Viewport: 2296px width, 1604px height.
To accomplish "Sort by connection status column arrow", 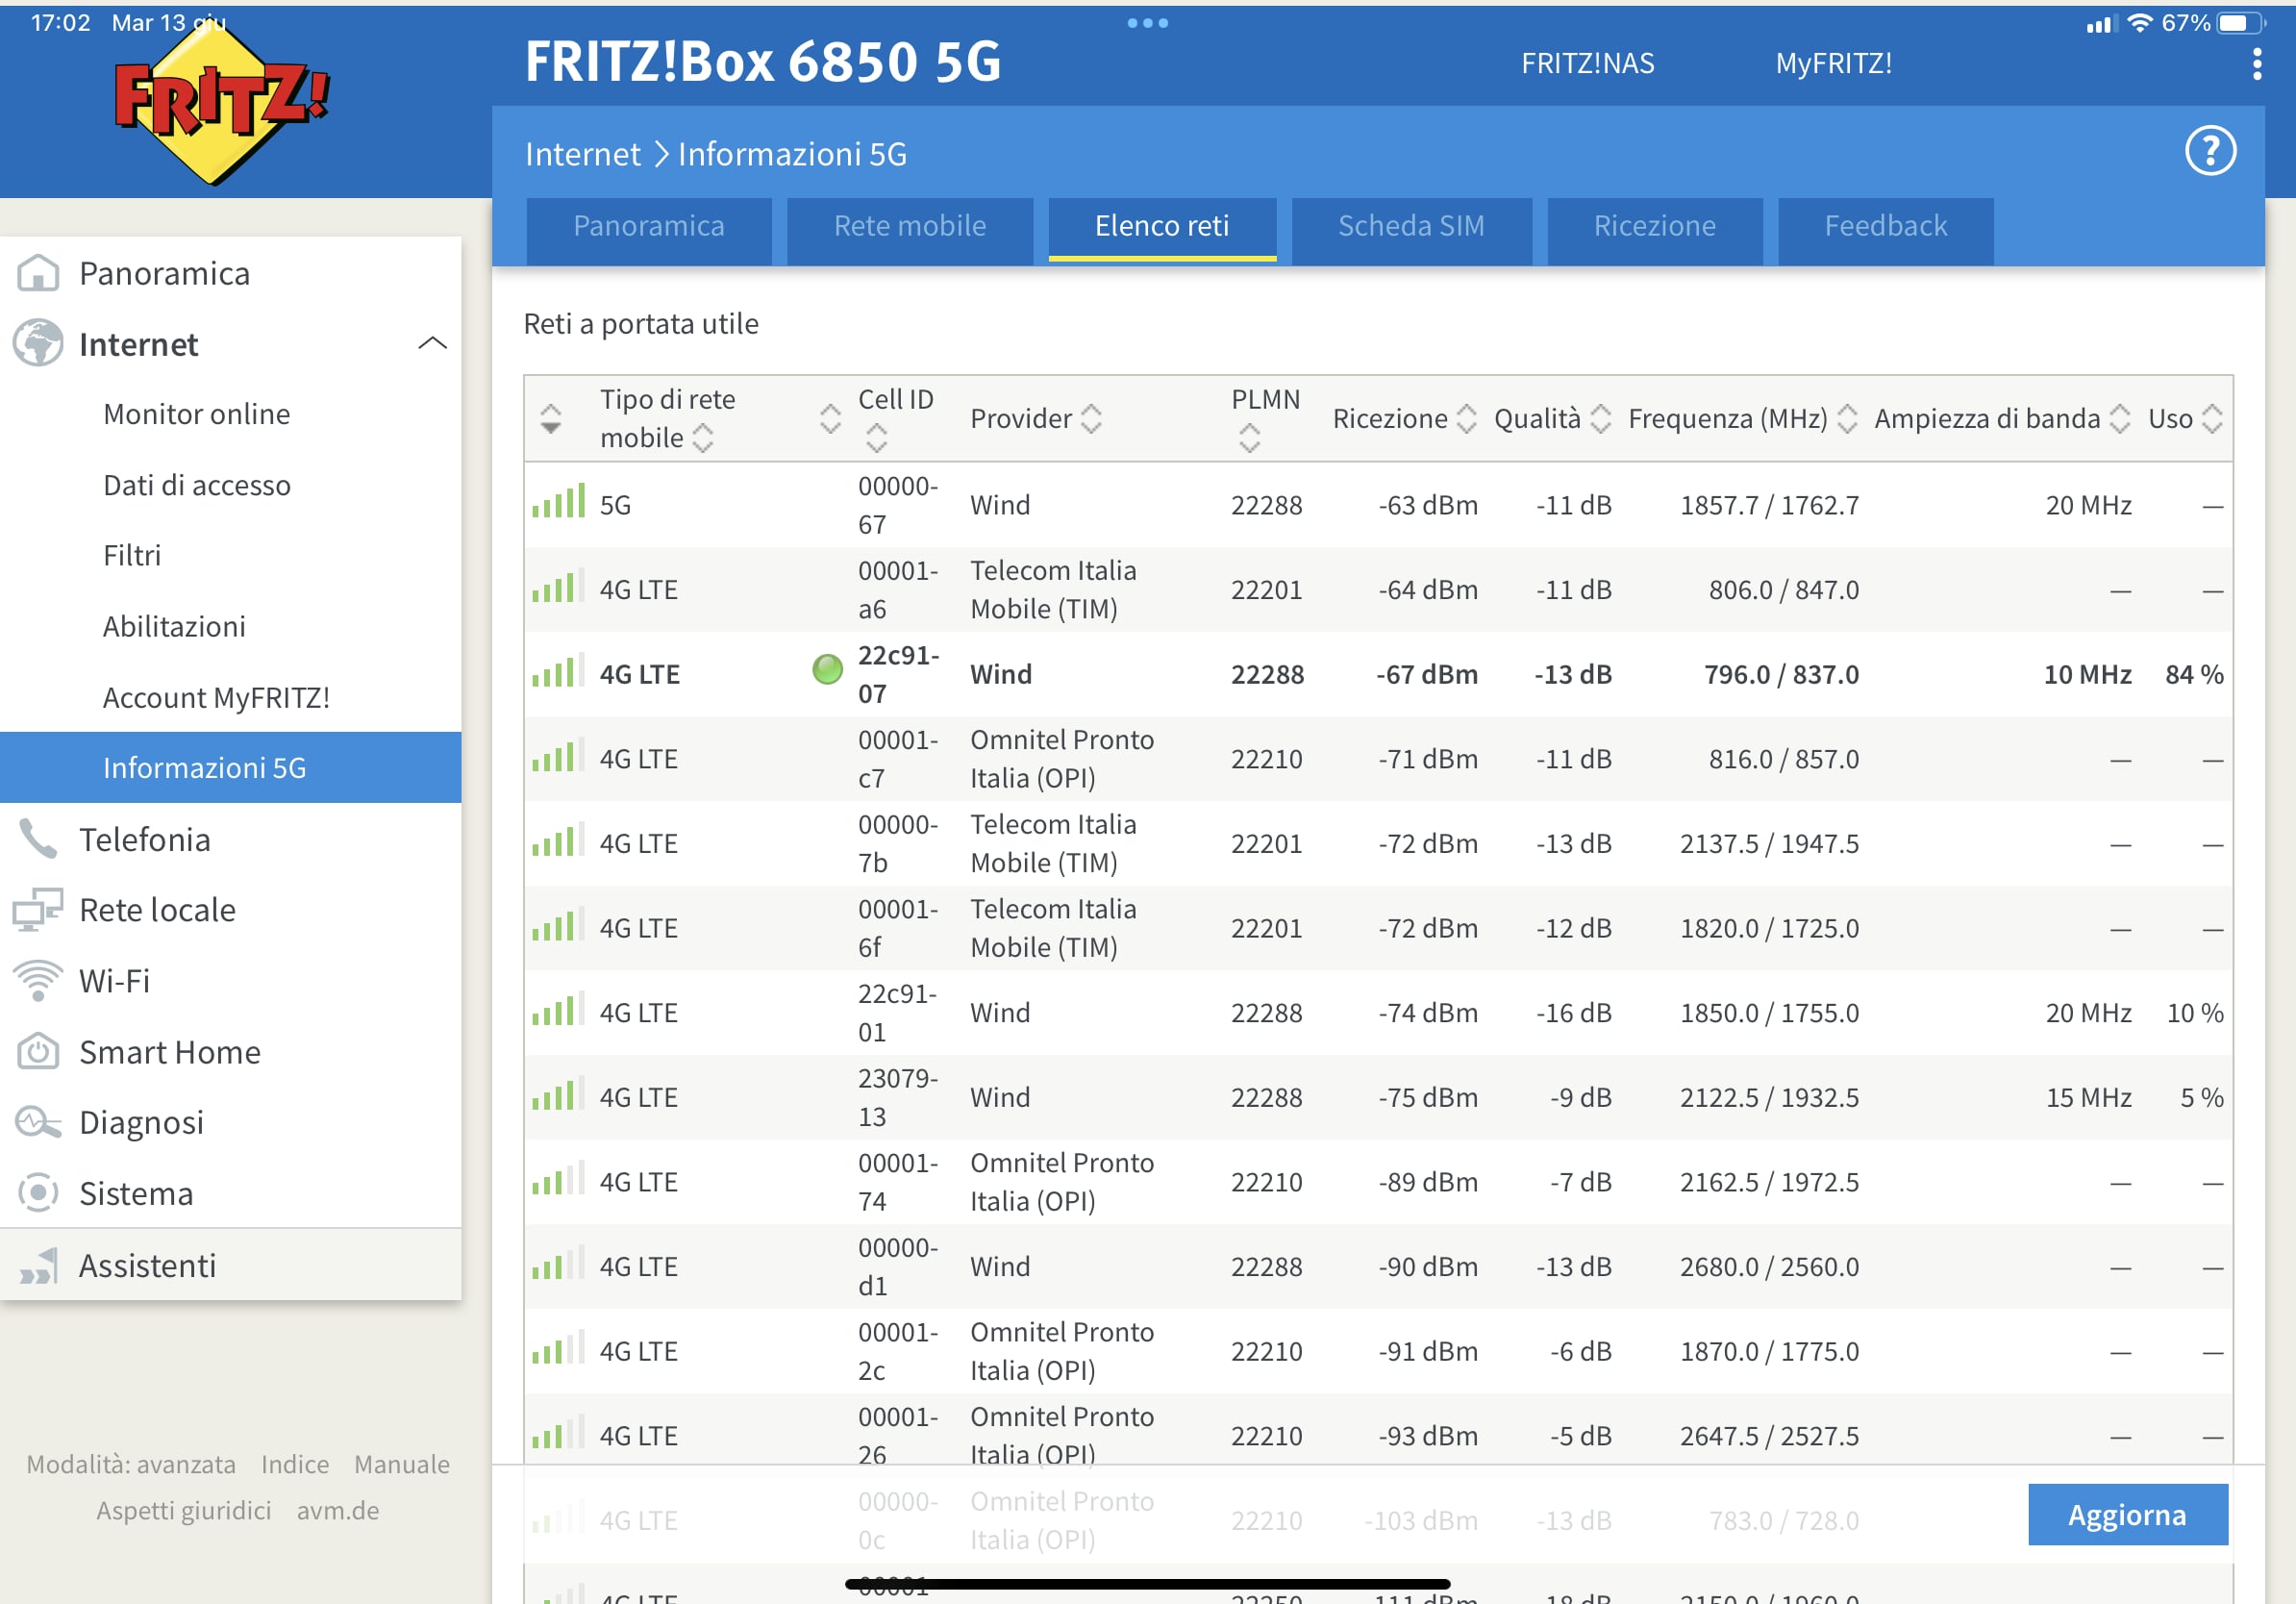I will 830,418.
